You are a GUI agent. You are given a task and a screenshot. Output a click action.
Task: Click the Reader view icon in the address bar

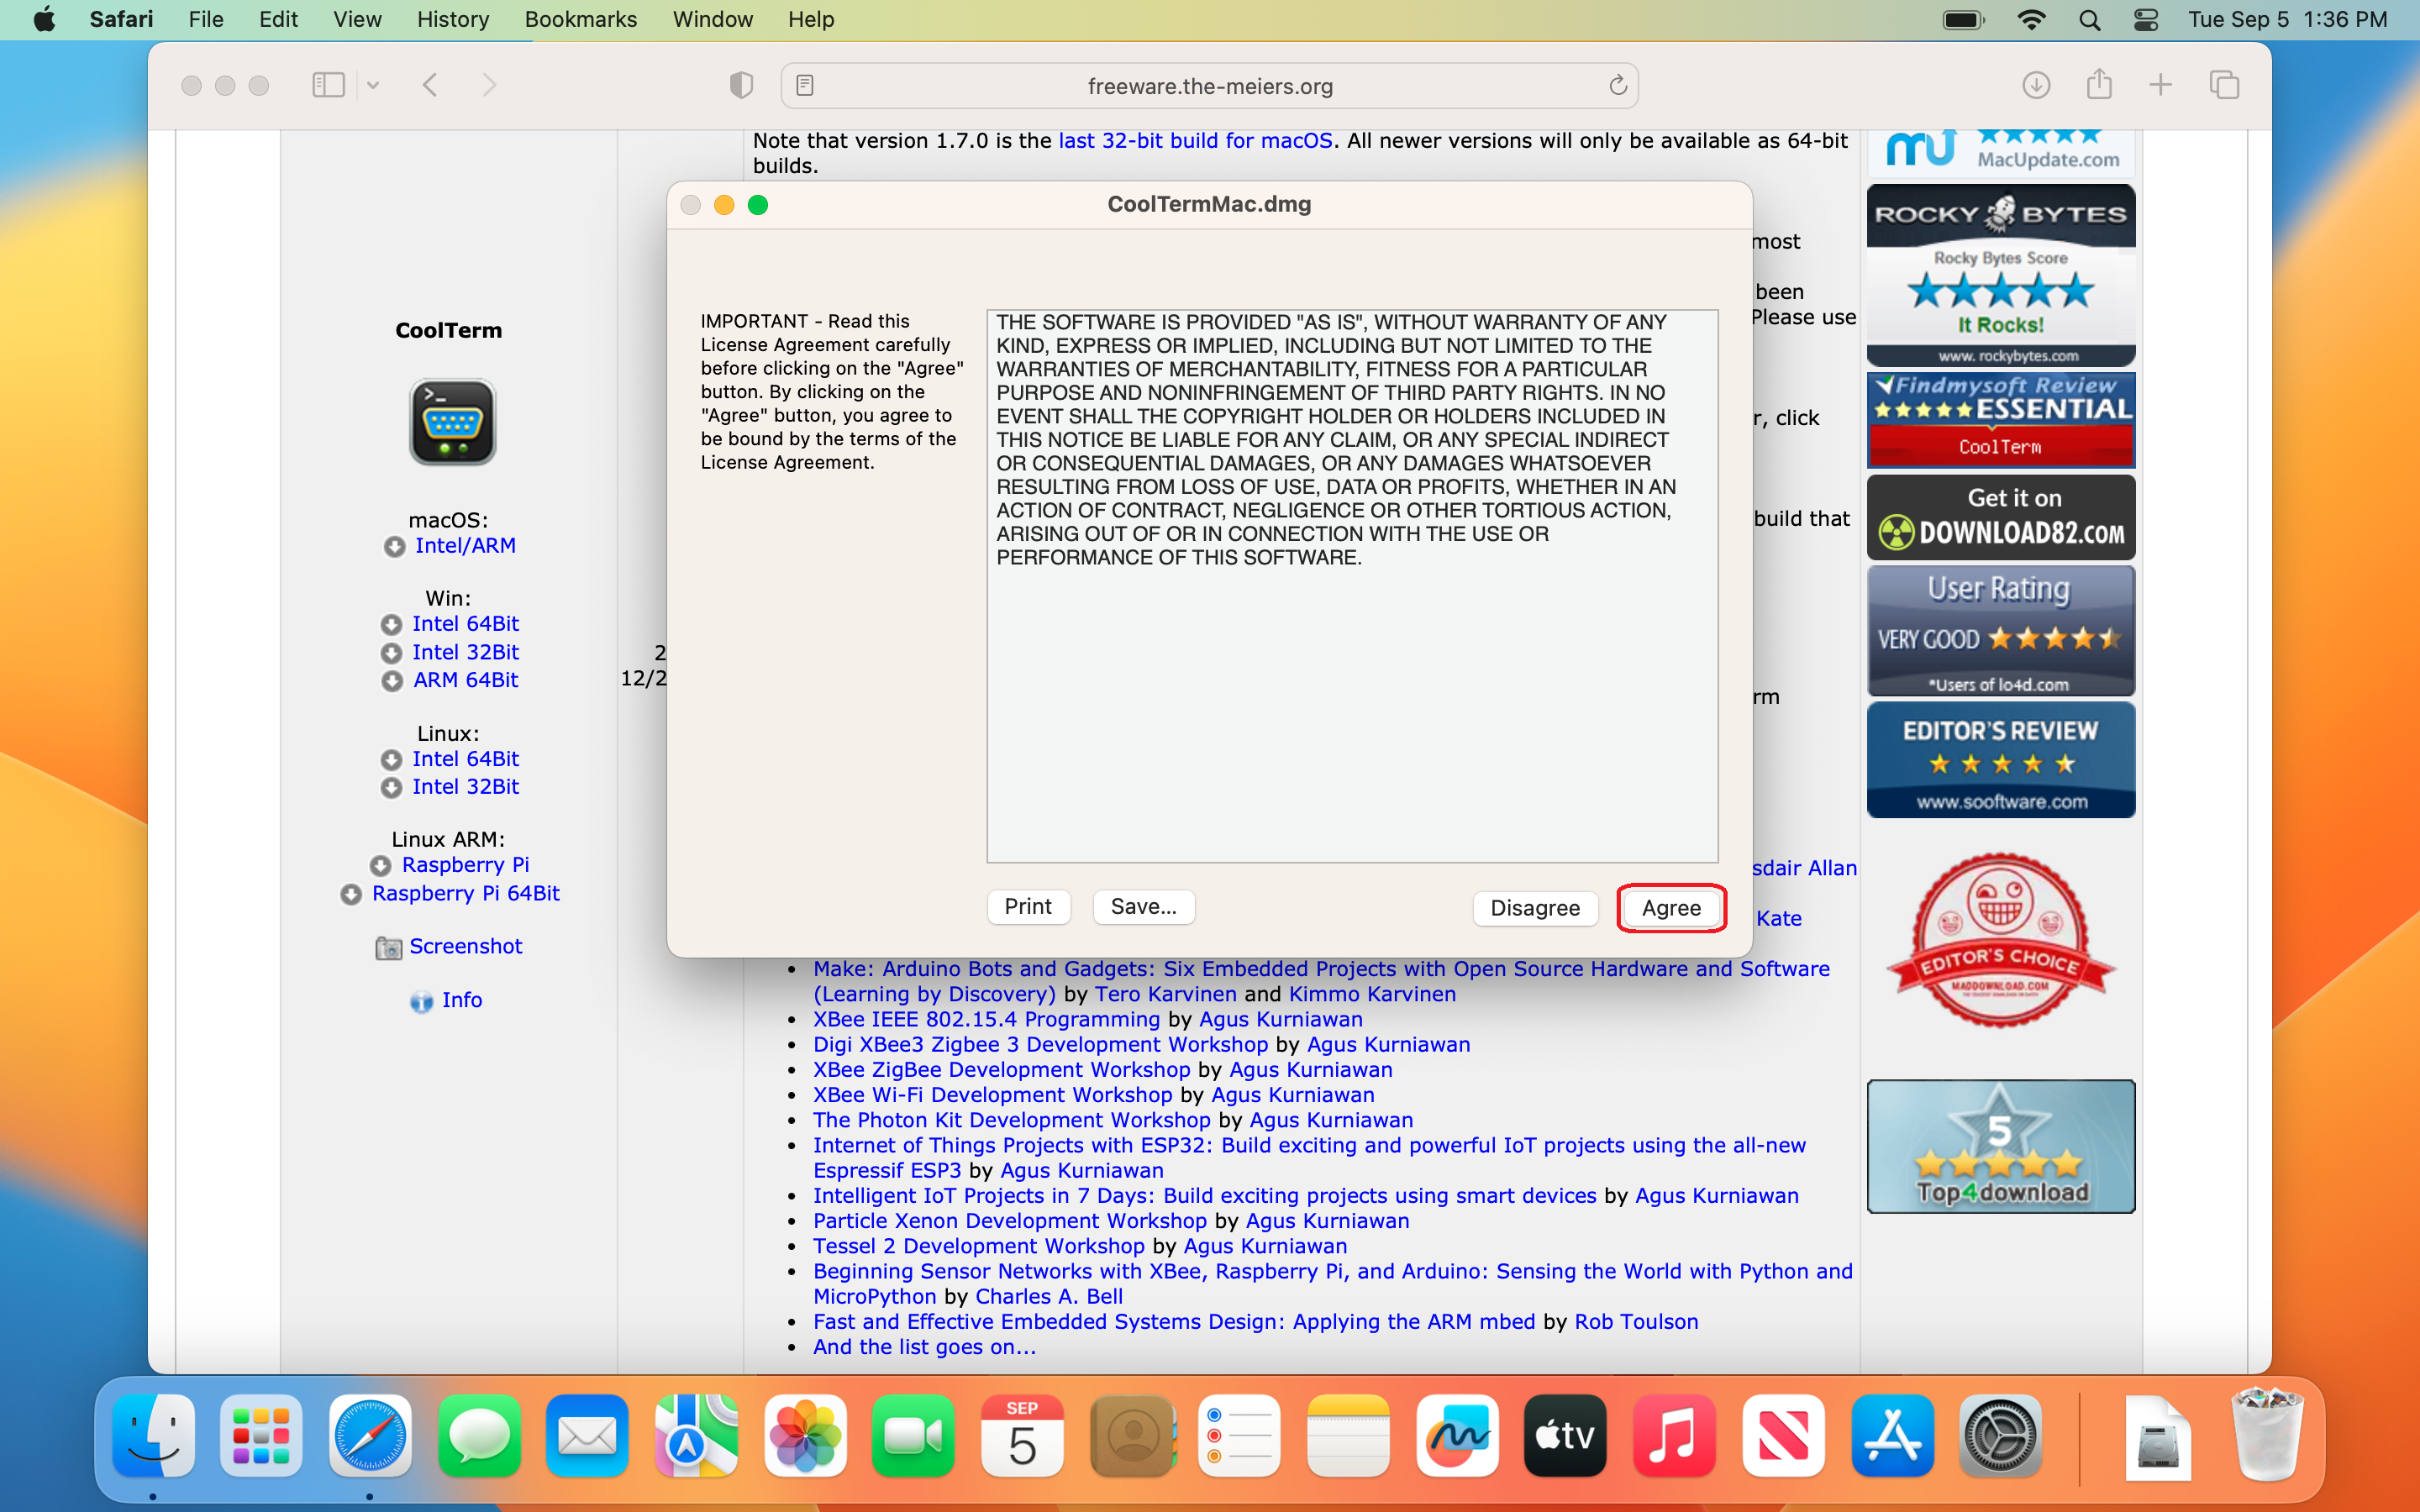(x=805, y=85)
